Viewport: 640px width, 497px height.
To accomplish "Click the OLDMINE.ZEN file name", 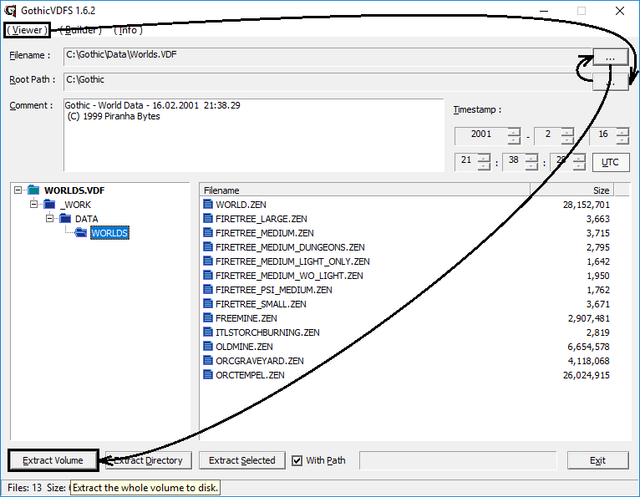I will 244,346.
